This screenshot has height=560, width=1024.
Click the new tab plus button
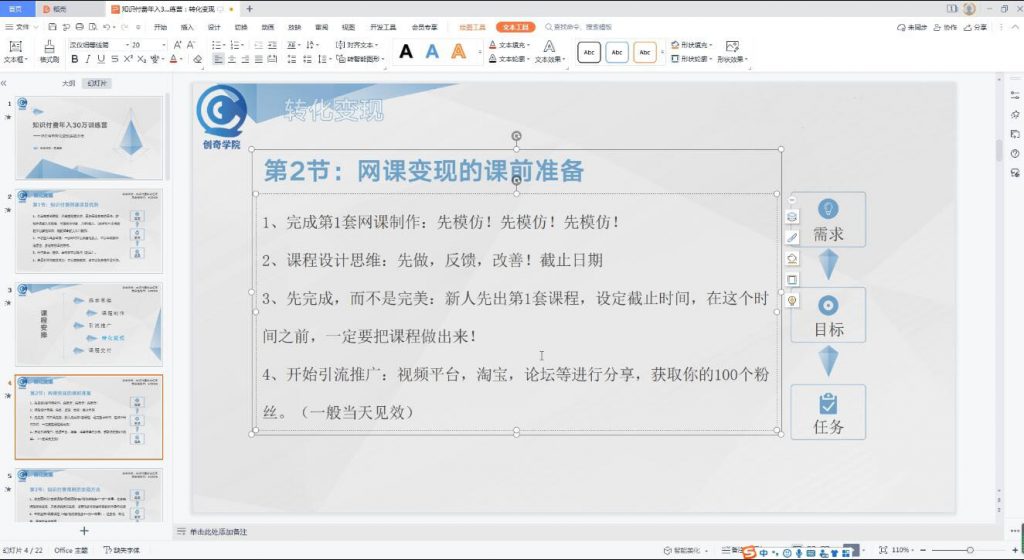tap(249, 9)
